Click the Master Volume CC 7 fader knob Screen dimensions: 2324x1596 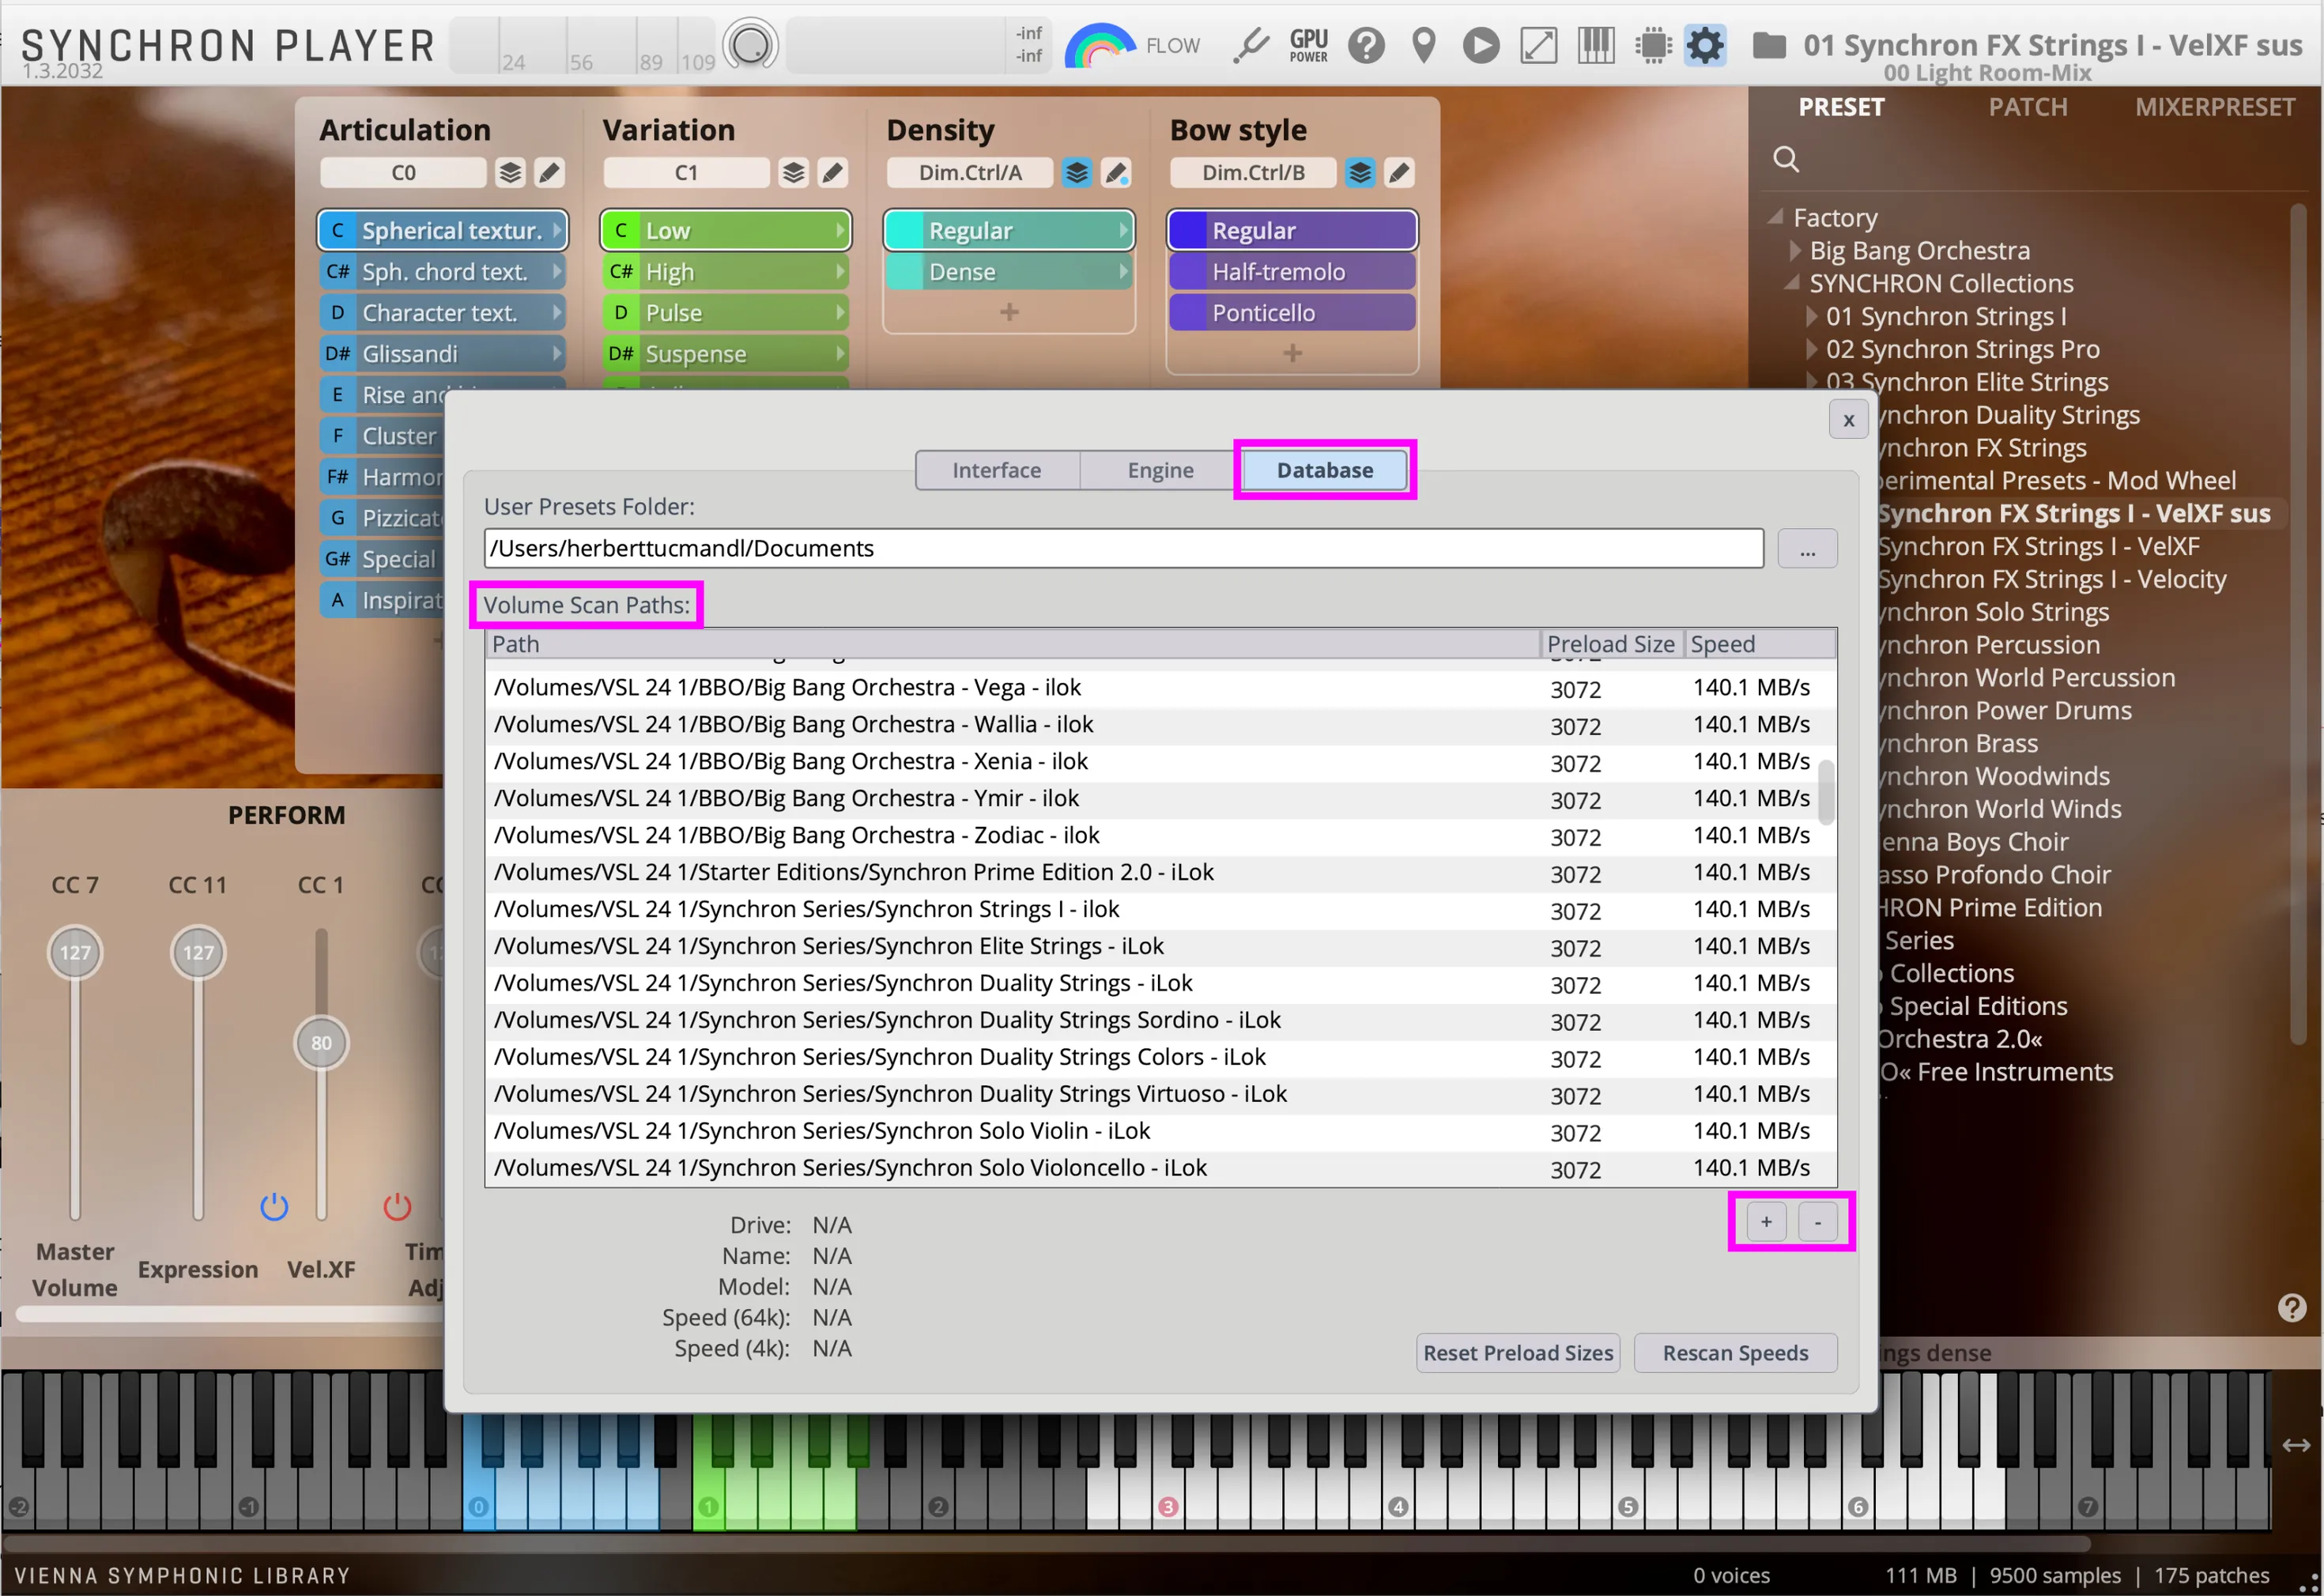pyautogui.click(x=75, y=952)
